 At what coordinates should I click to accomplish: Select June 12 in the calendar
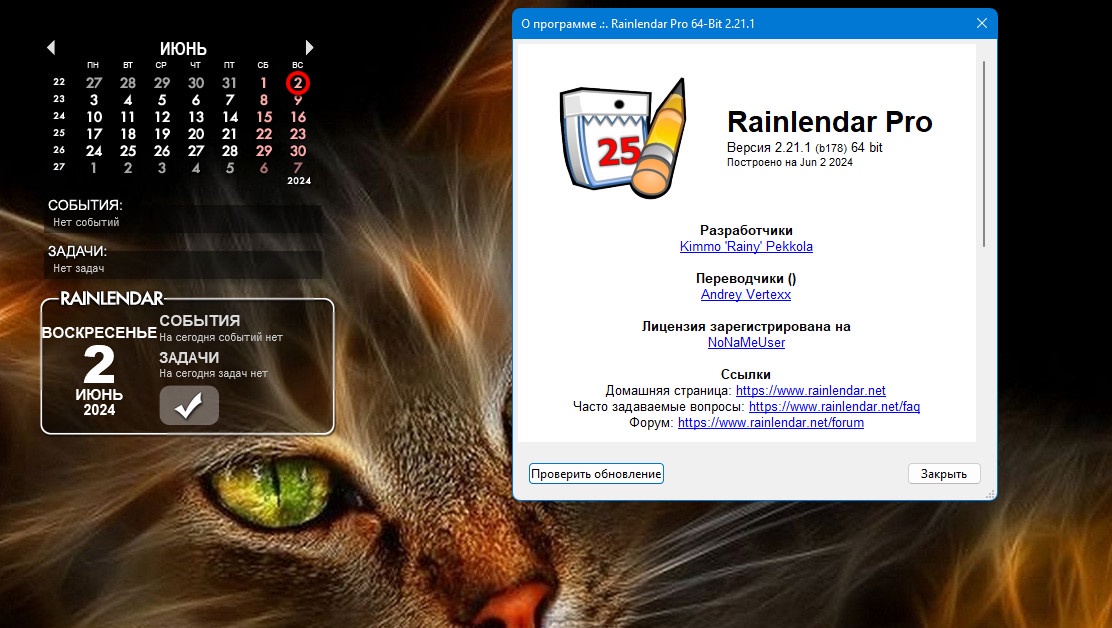(x=162, y=117)
